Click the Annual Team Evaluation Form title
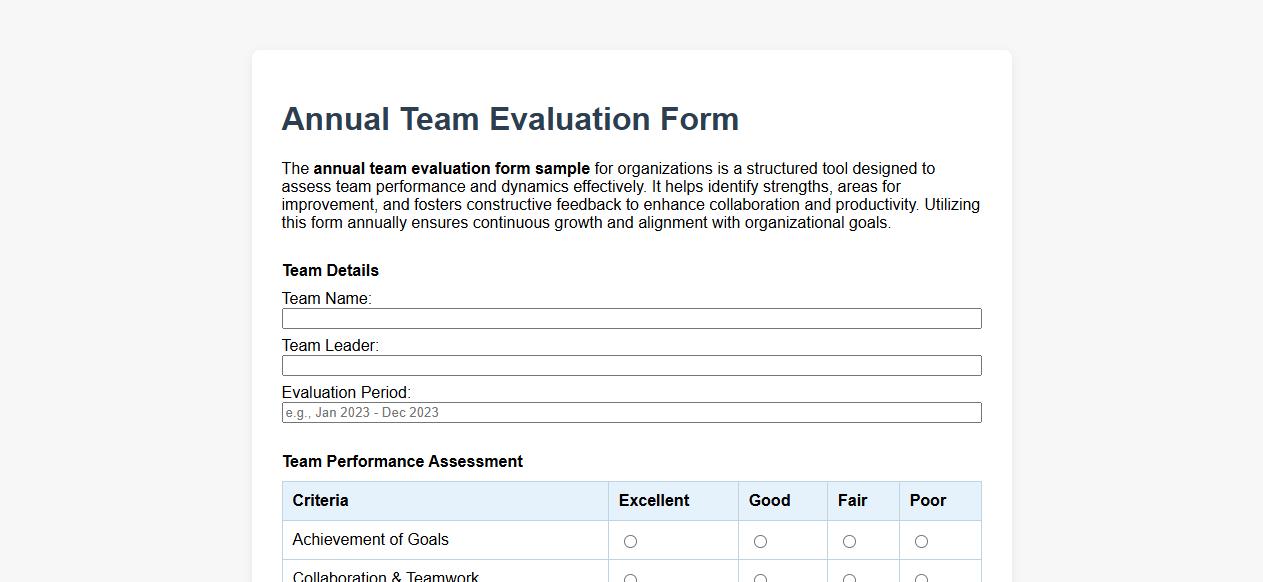 [x=510, y=119]
